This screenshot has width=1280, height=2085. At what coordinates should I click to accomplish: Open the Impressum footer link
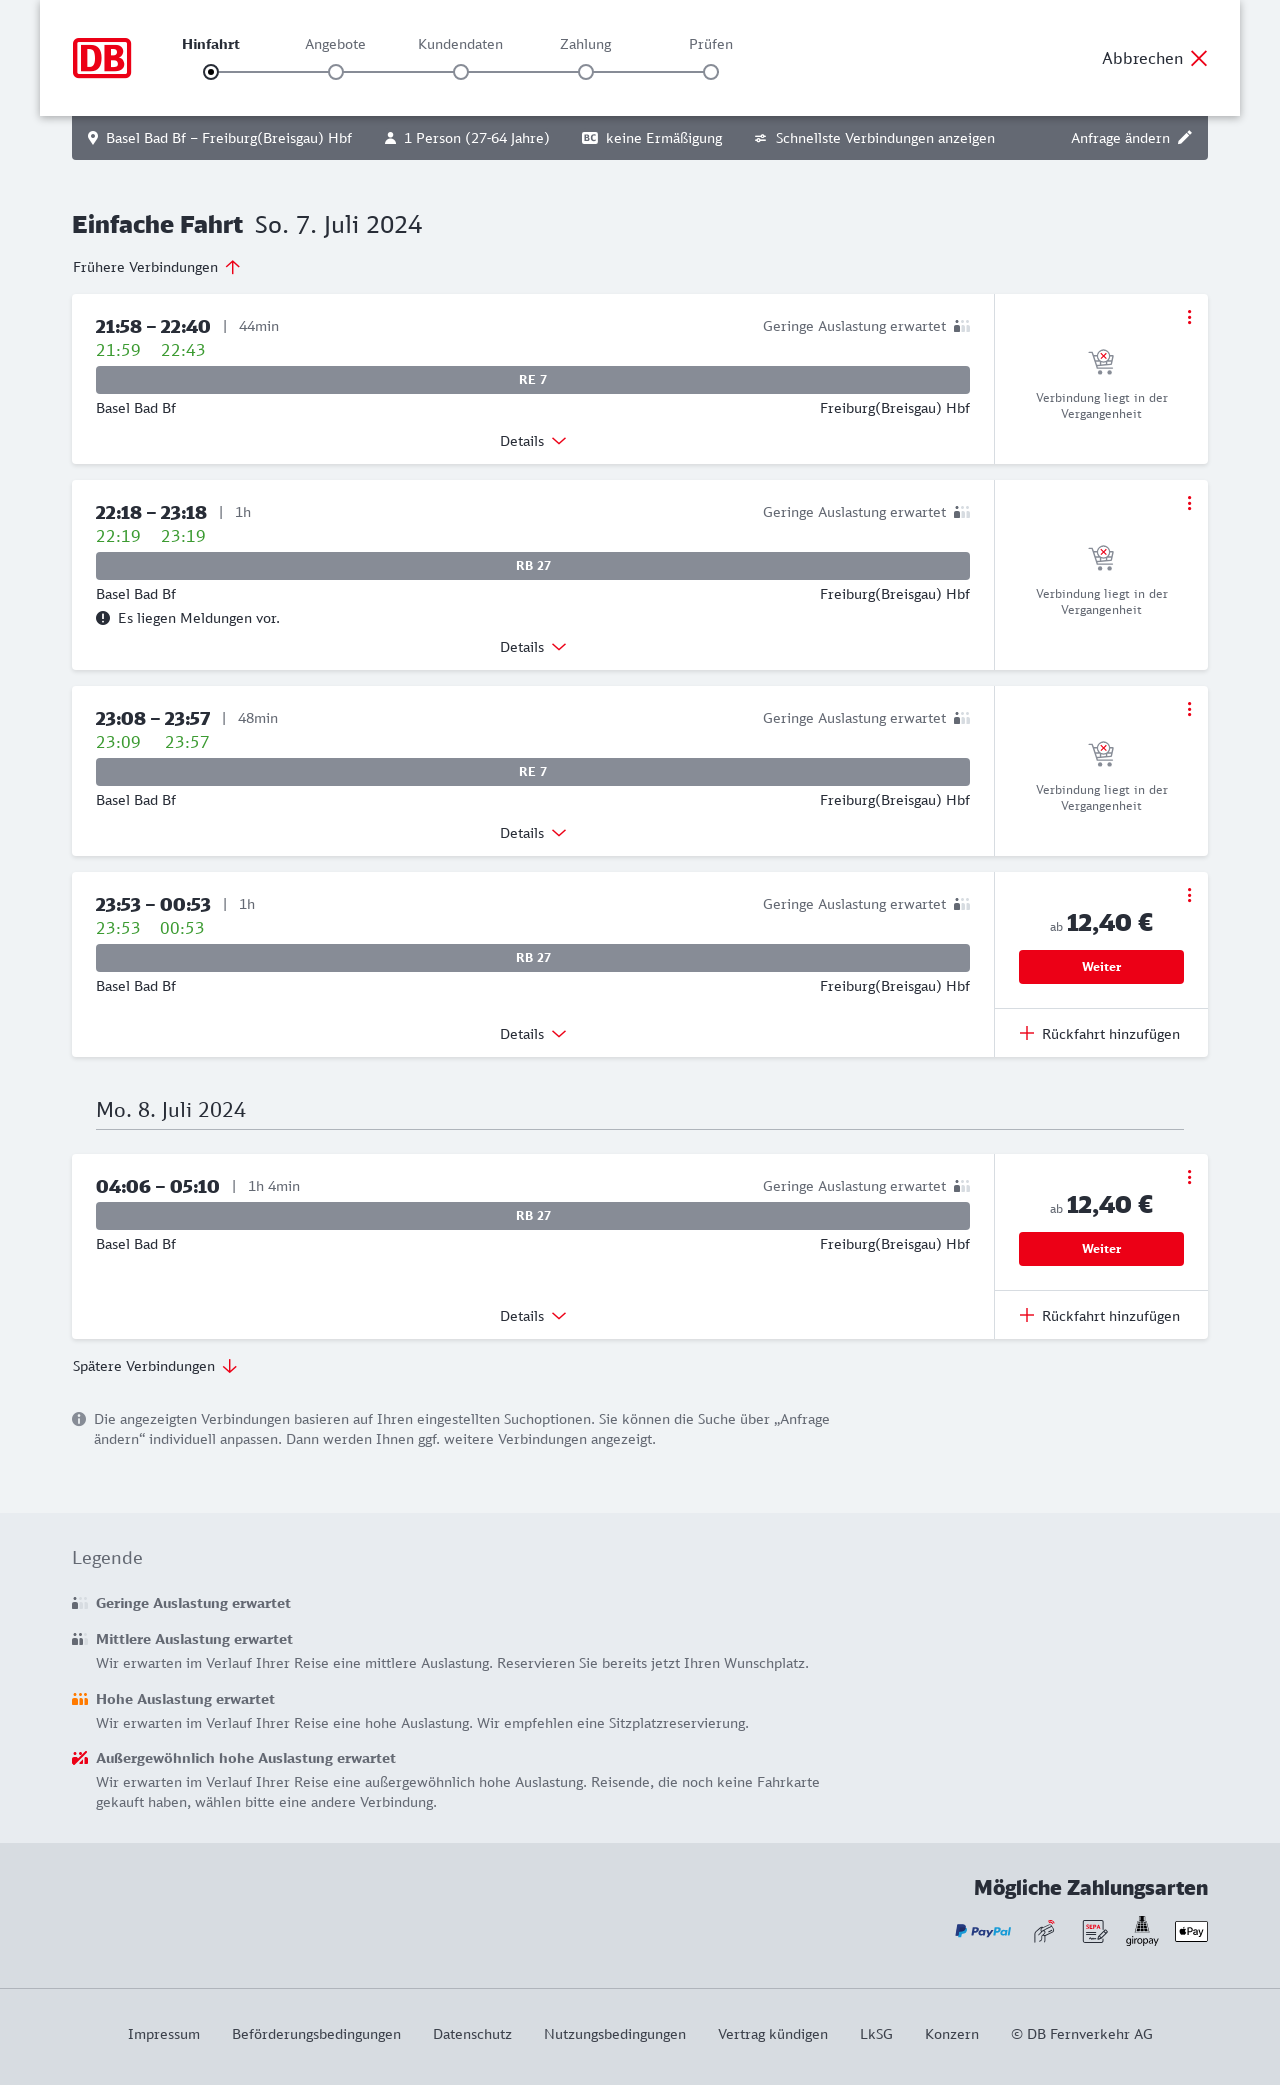(164, 2034)
